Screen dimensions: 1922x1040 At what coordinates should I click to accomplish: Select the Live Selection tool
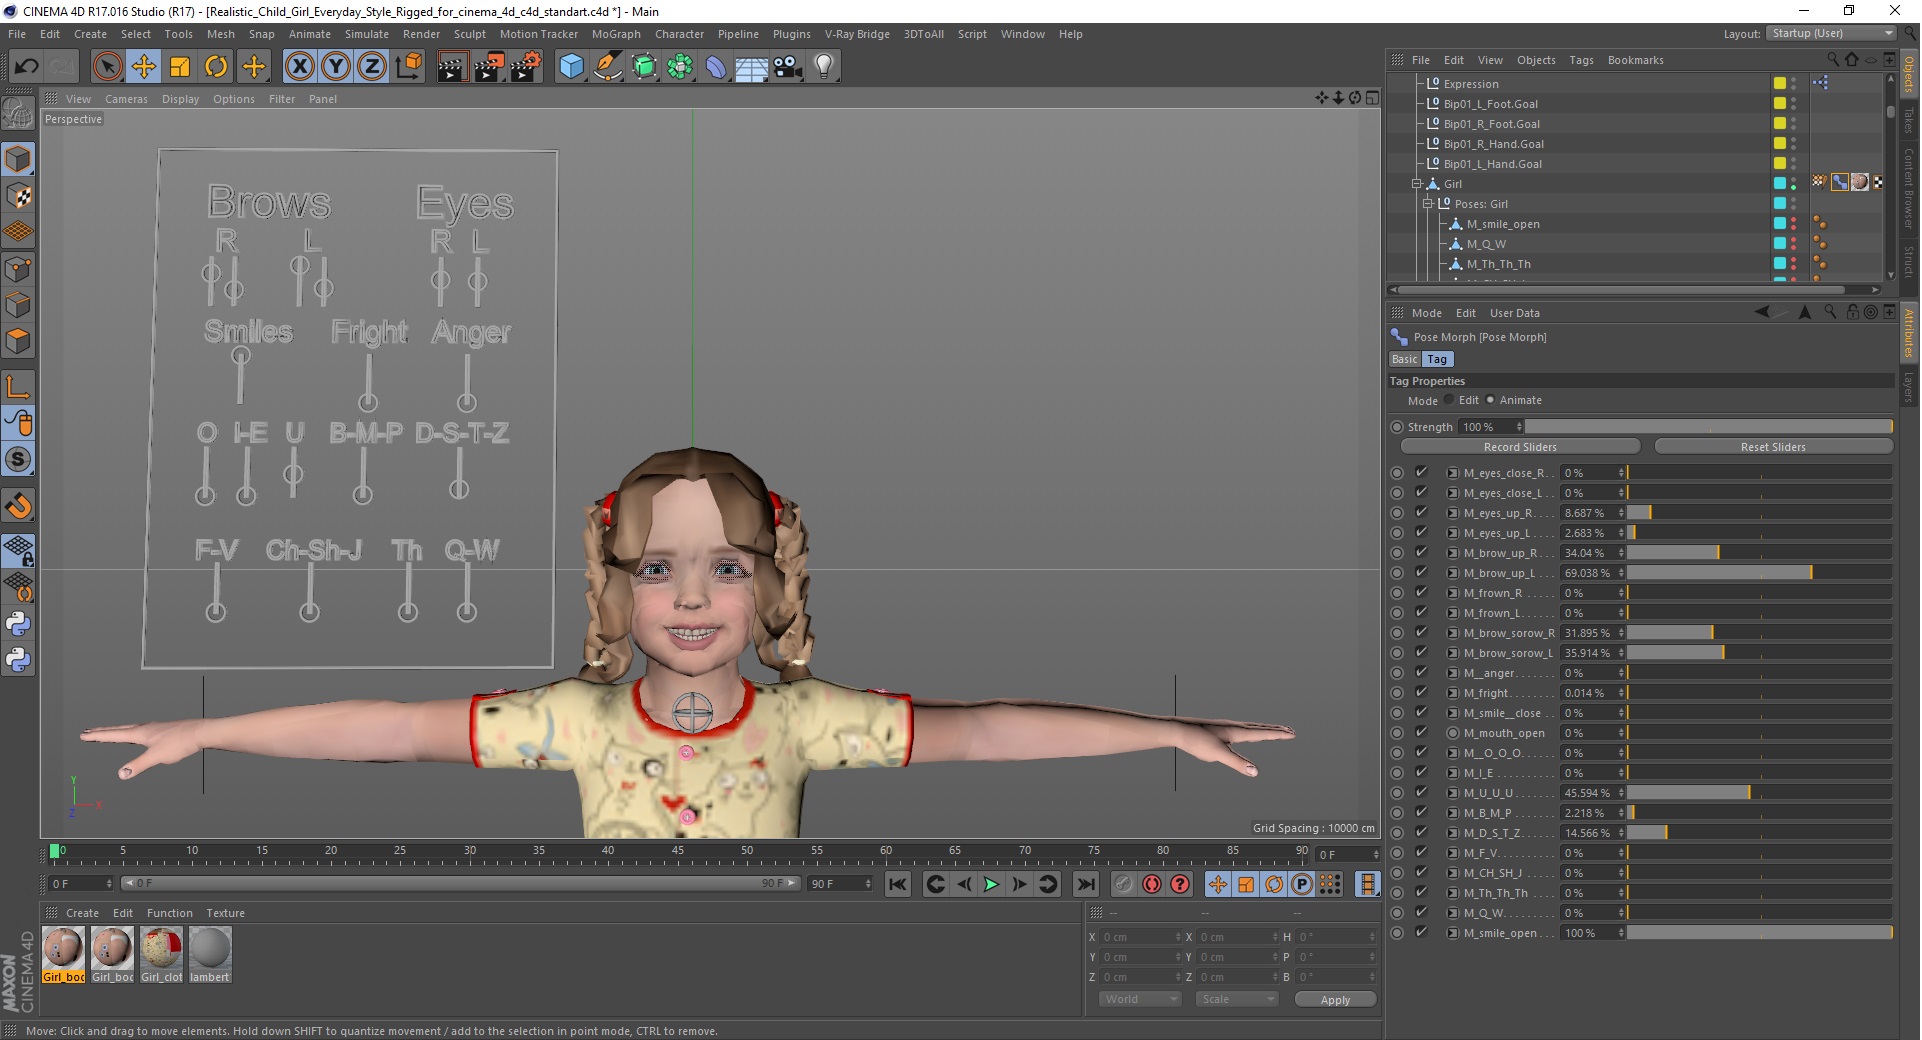[x=107, y=67]
